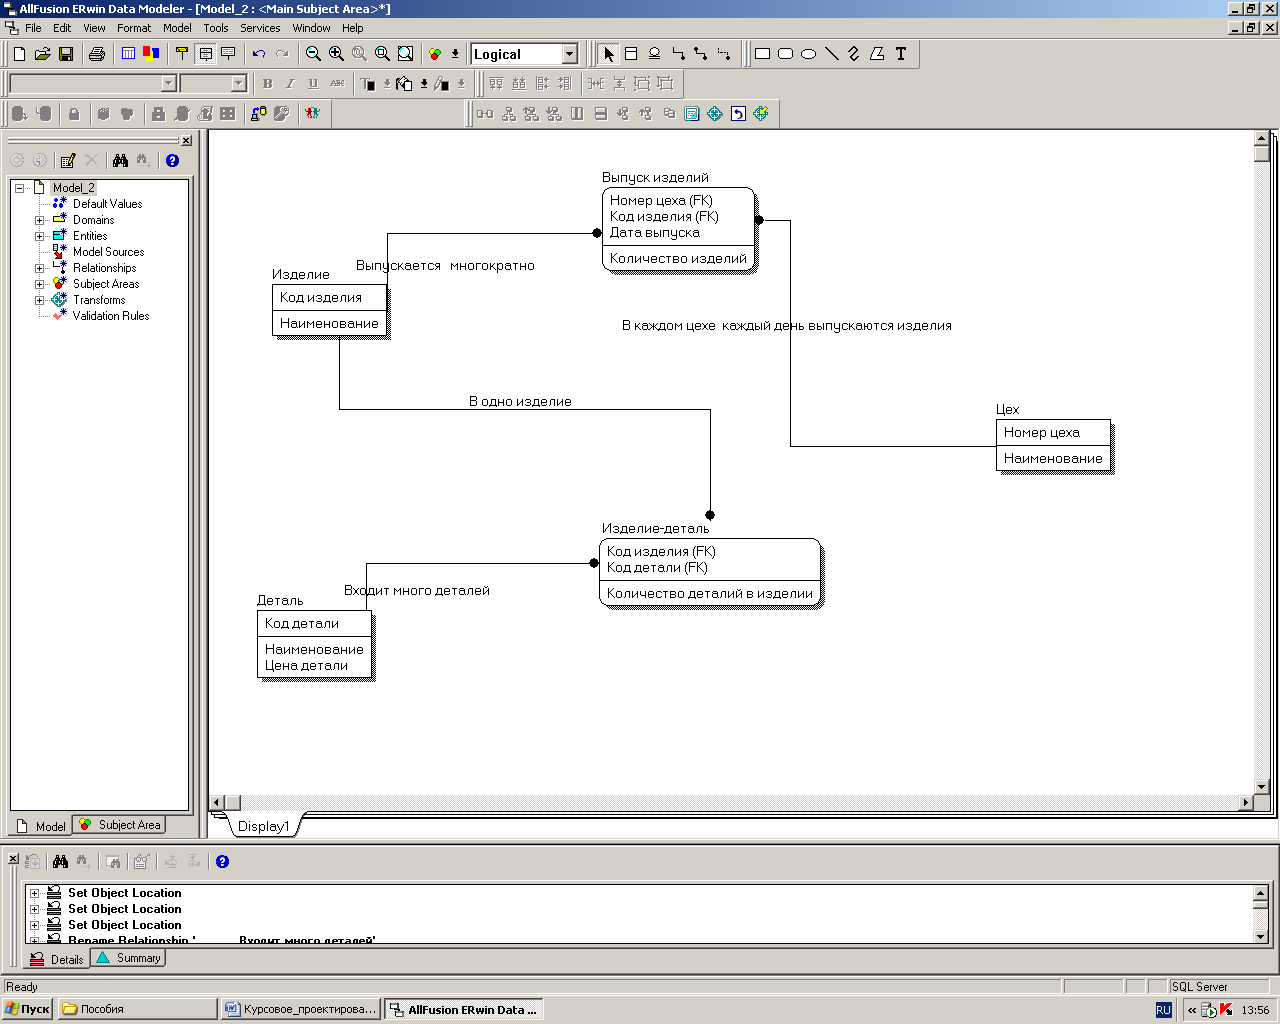Image resolution: width=1280 pixels, height=1024 pixels.
Task: Undo the last action
Action: coord(259,54)
